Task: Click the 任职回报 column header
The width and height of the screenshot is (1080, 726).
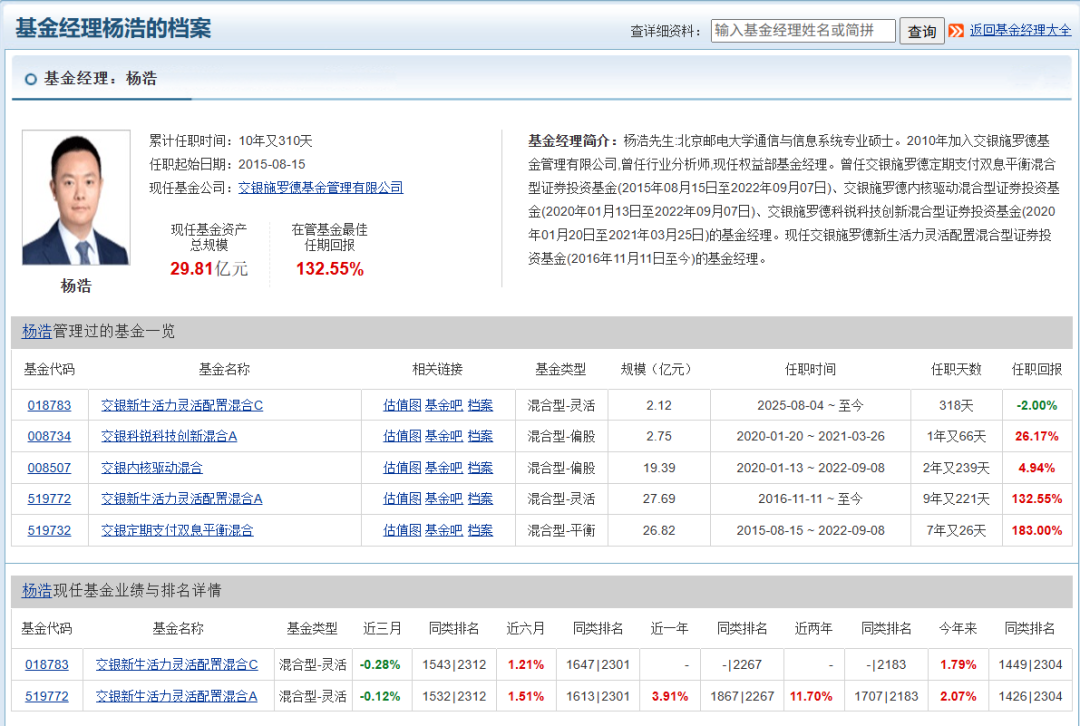Action: (1037, 369)
